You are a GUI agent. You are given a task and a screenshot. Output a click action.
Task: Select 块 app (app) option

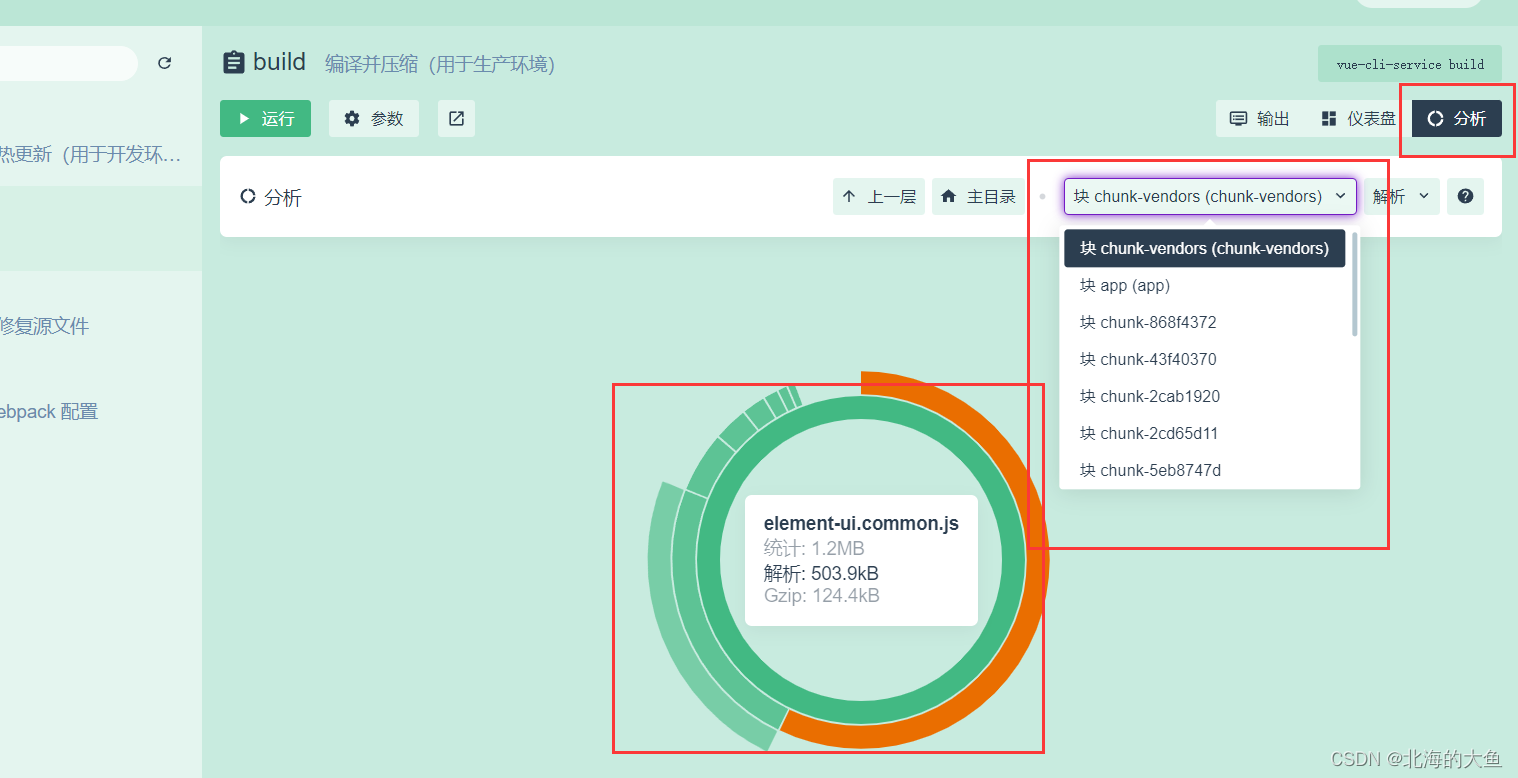coord(1204,285)
